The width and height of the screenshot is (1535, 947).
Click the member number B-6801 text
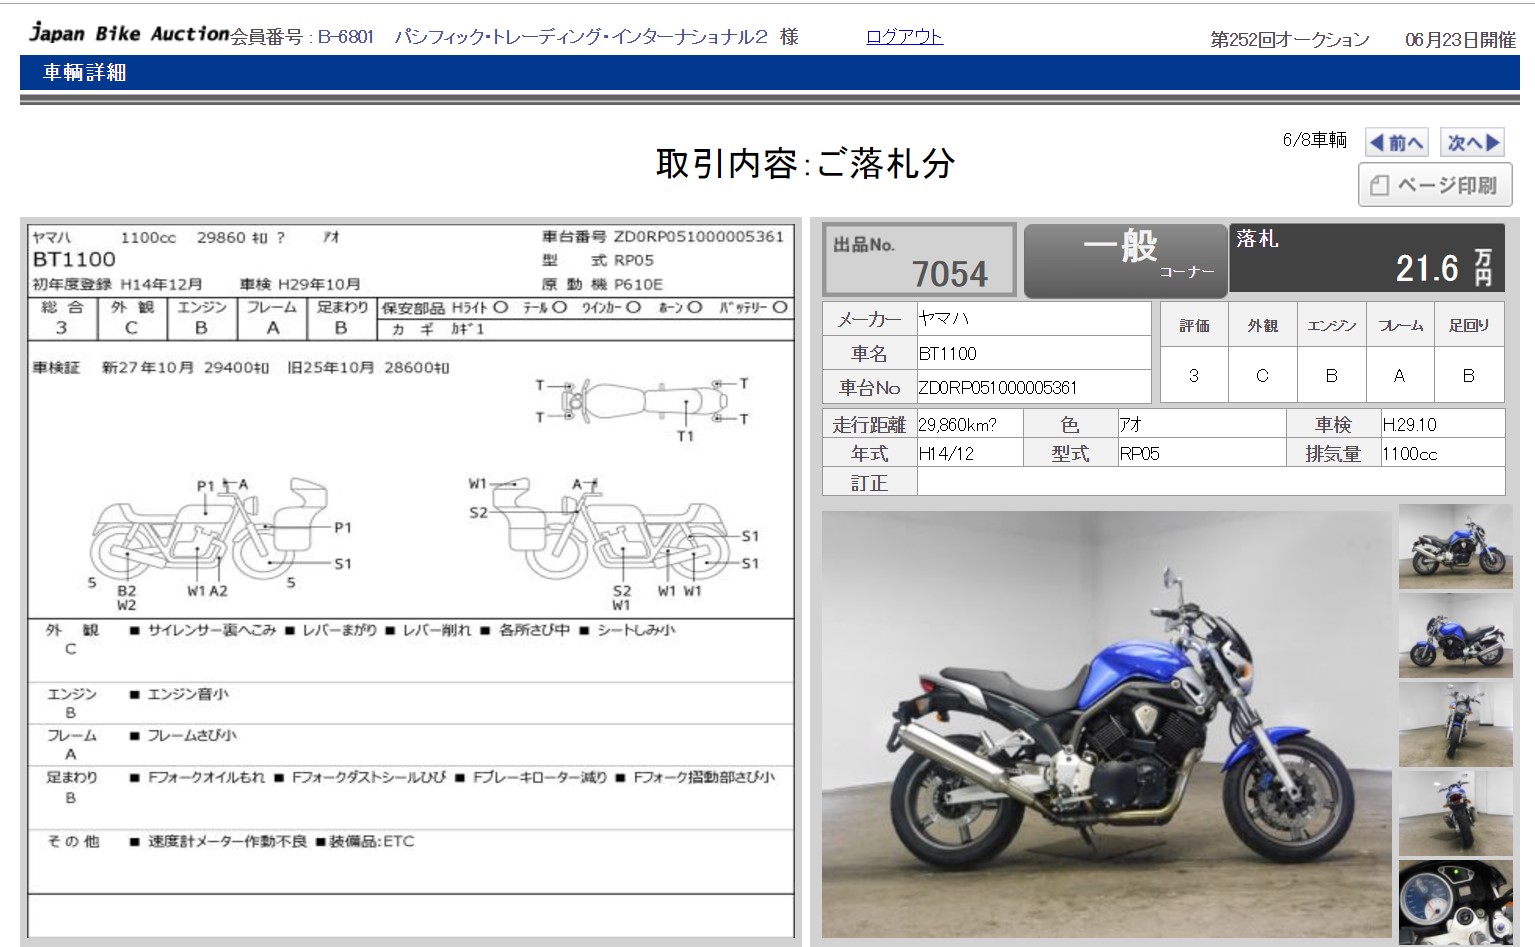click(345, 37)
